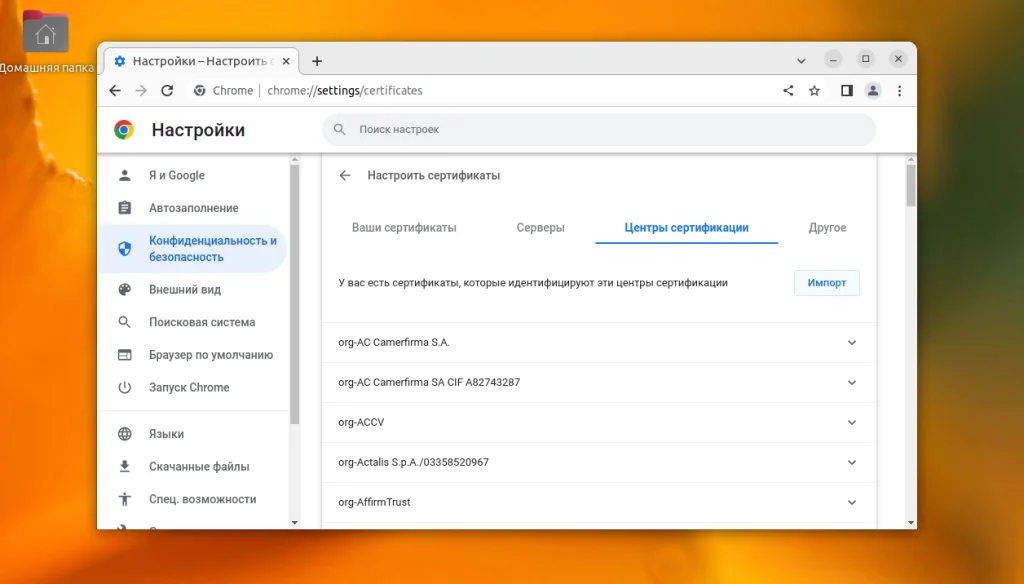Click the share icon in the address bar
Viewport: 1024px width, 584px height.
coord(787,90)
